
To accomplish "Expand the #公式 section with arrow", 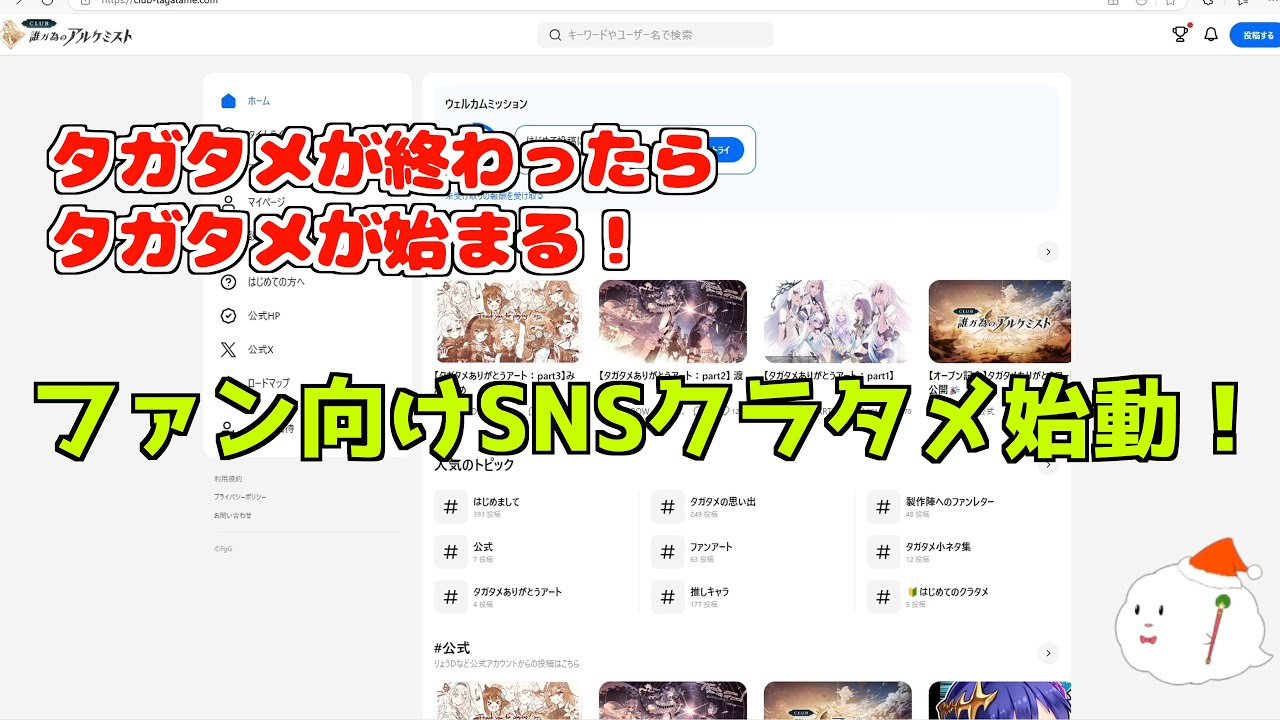I will (1047, 653).
